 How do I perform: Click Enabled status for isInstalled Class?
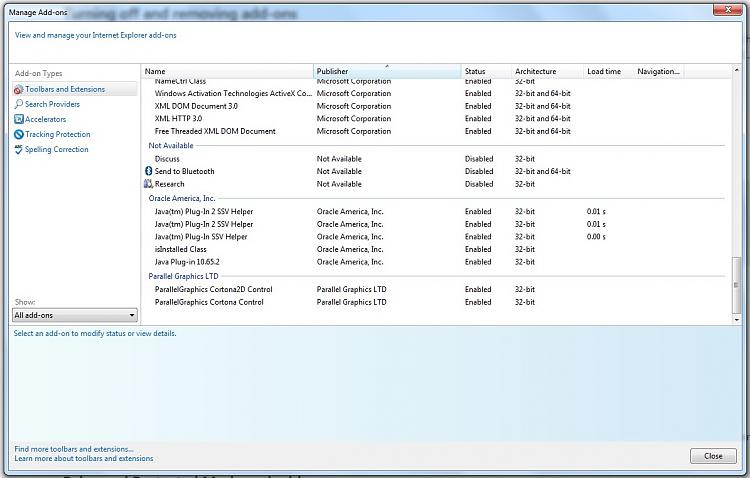pos(478,249)
